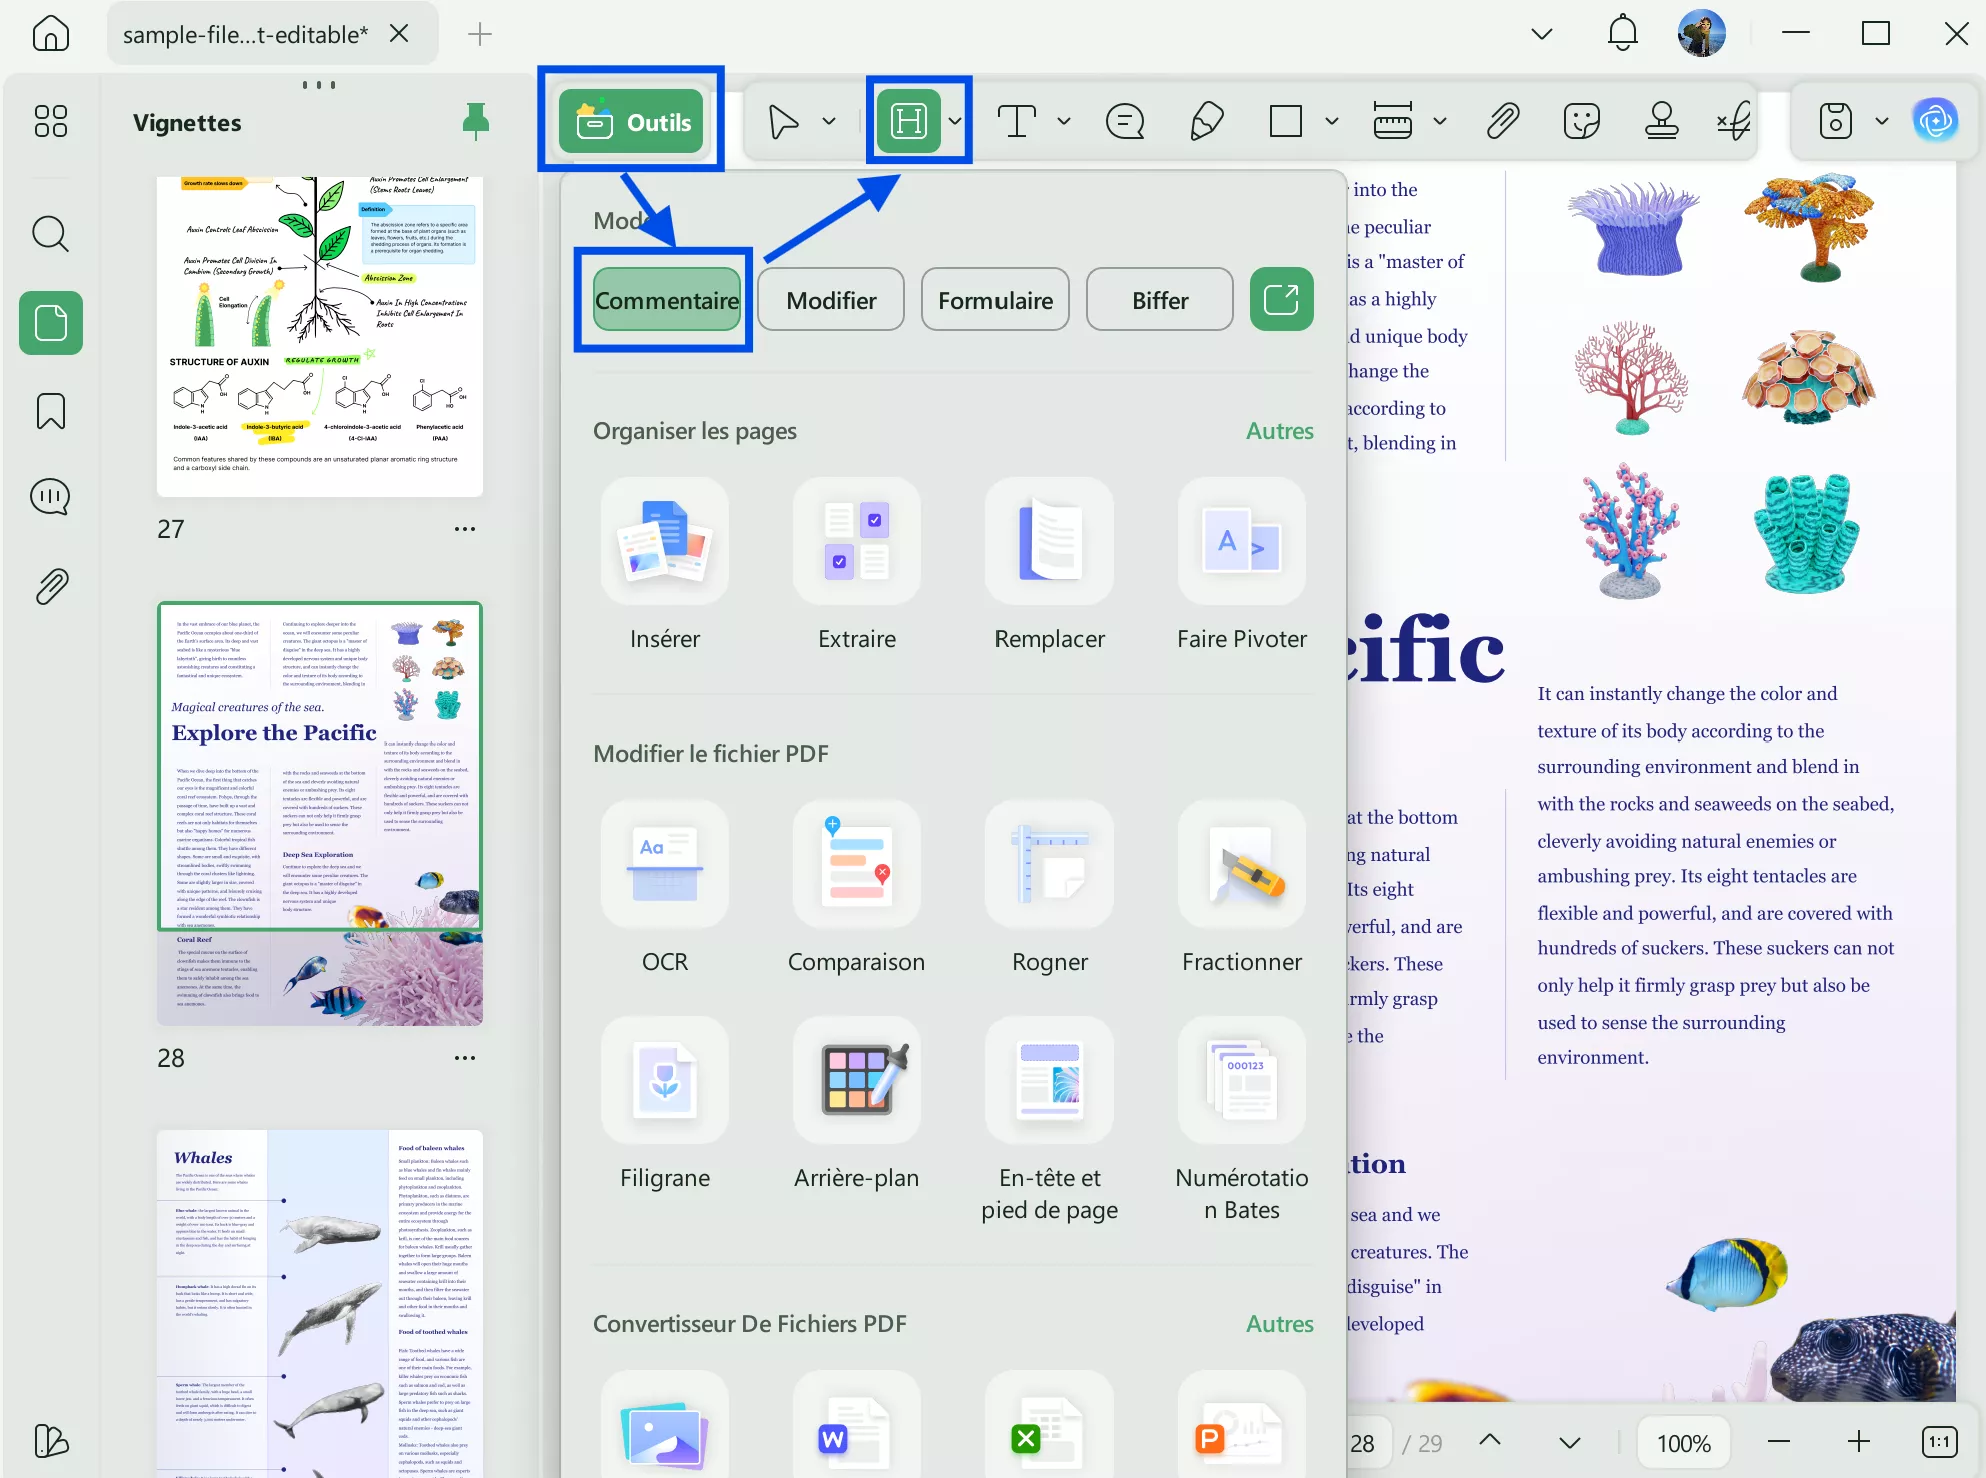Open the Filigrane watermark tool

664,1080
